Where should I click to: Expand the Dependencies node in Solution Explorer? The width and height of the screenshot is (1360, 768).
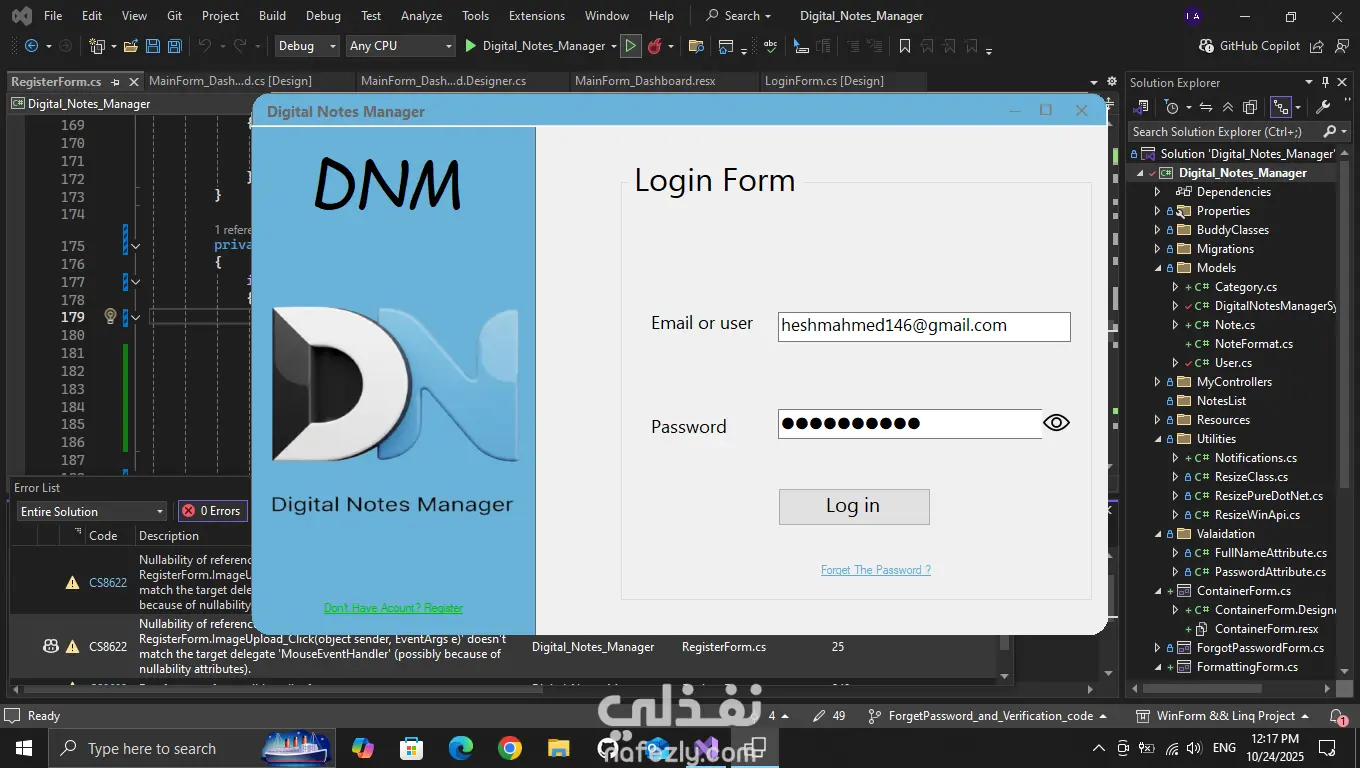pos(1158,192)
